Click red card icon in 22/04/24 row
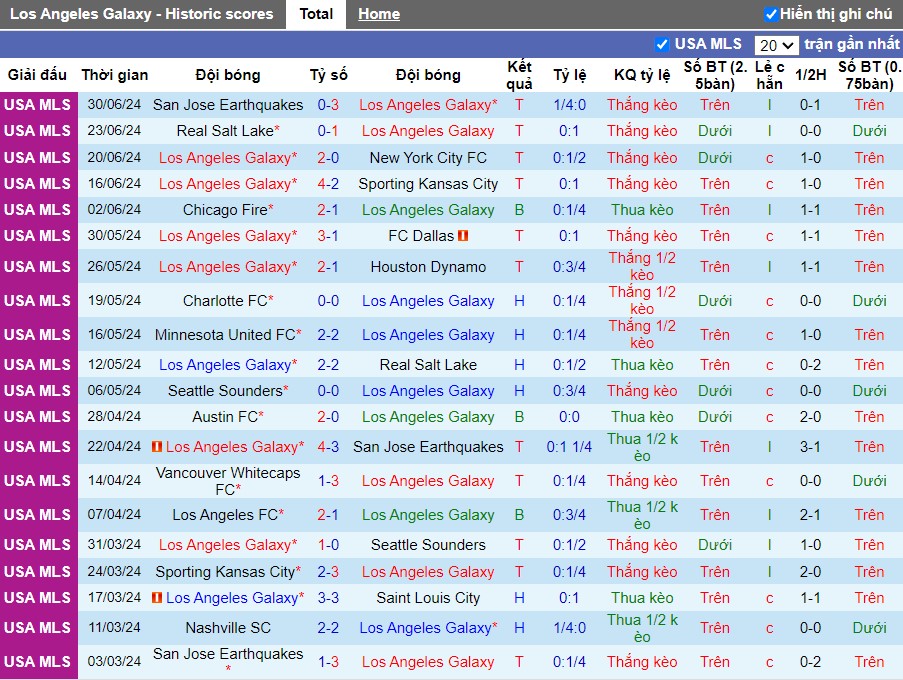Image resolution: width=903 pixels, height=680 pixels. coord(157,446)
